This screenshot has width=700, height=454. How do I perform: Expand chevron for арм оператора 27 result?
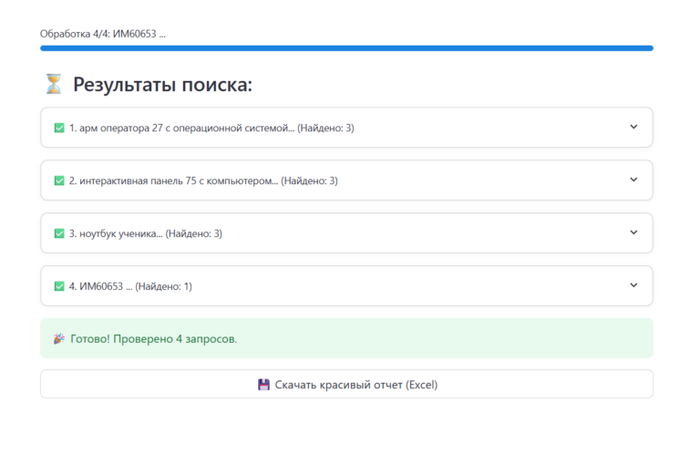pyautogui.click(x=633, y=127)
